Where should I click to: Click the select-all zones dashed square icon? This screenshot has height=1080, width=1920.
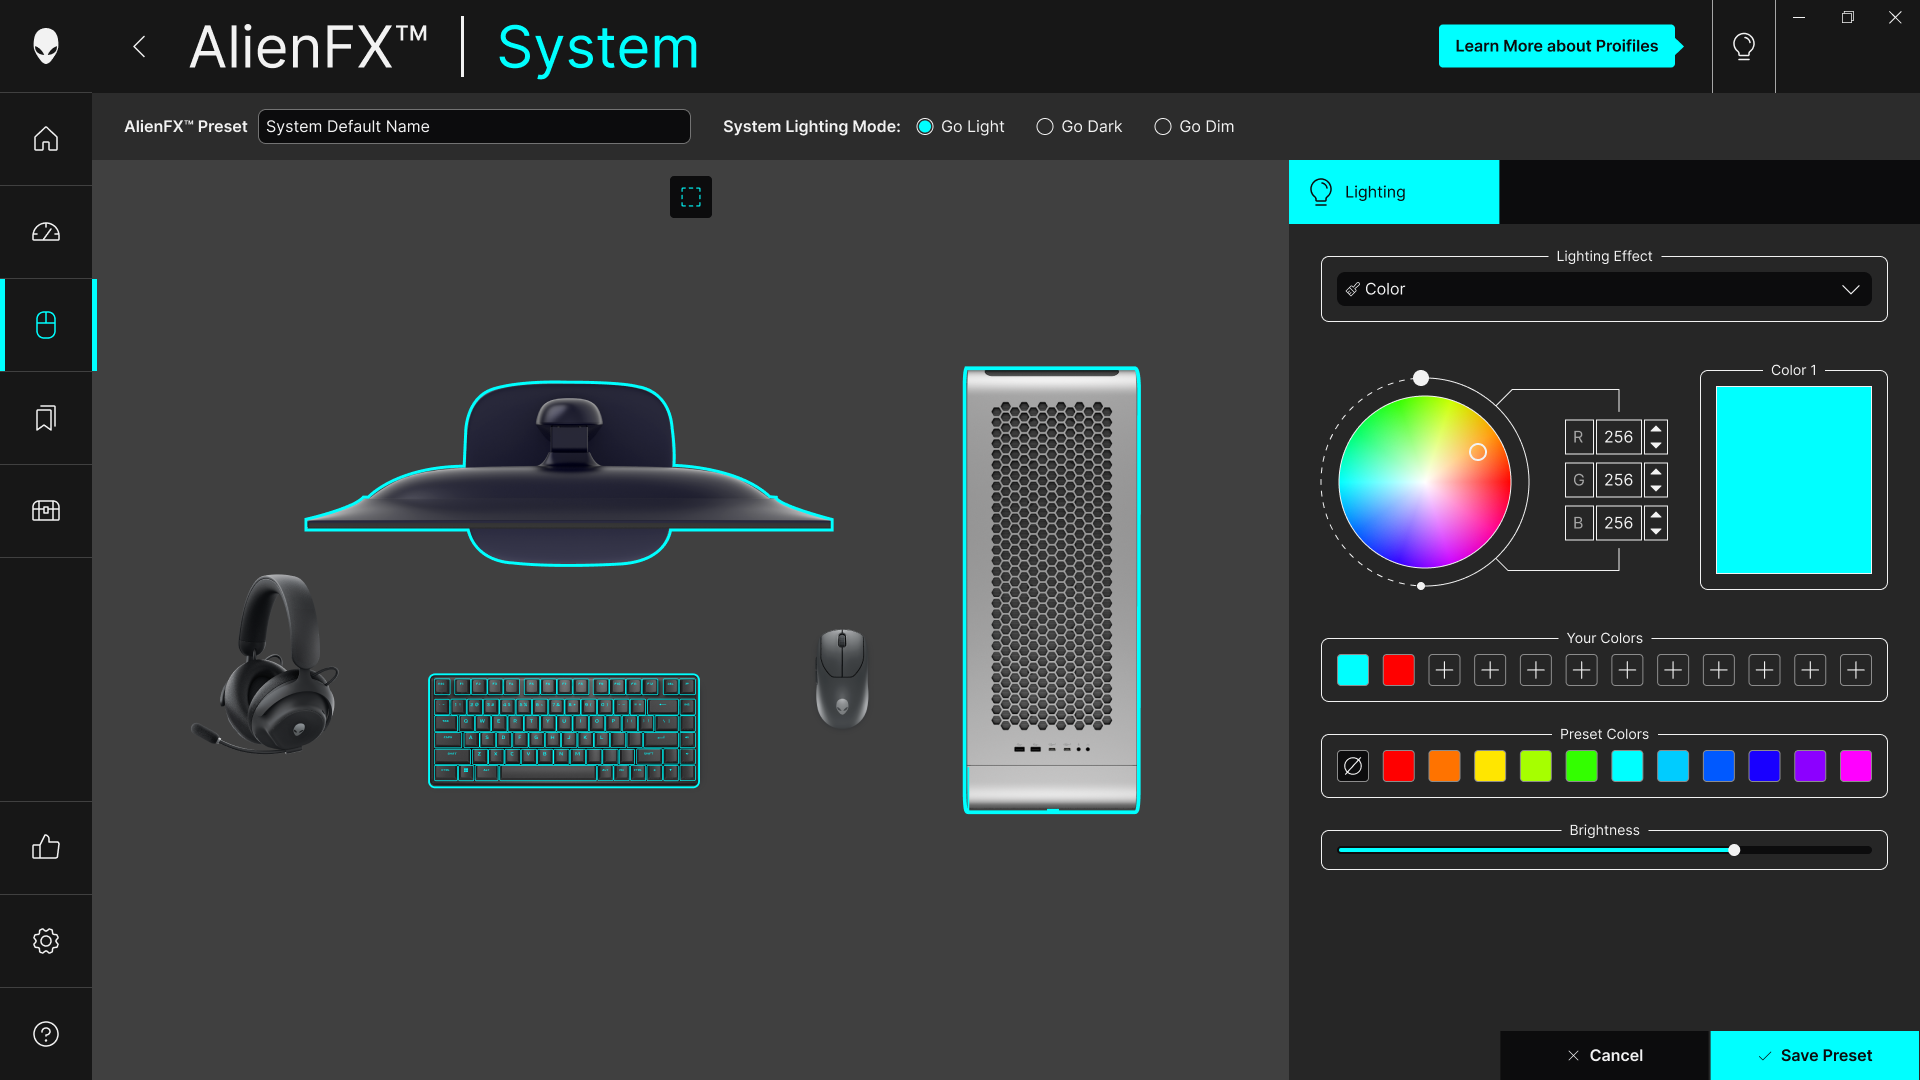pyautogui.click(x=691, y=197)
